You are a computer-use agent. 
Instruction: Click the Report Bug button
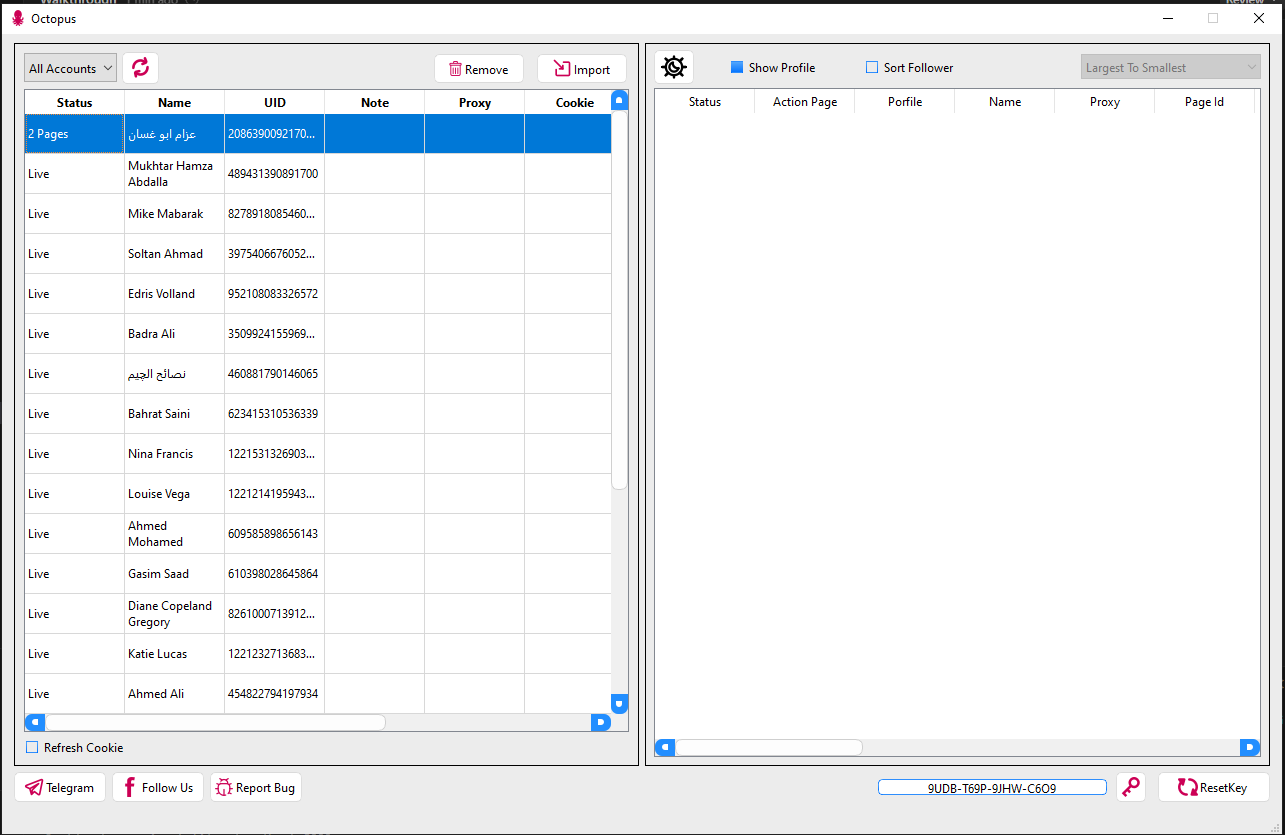(255, 787)
